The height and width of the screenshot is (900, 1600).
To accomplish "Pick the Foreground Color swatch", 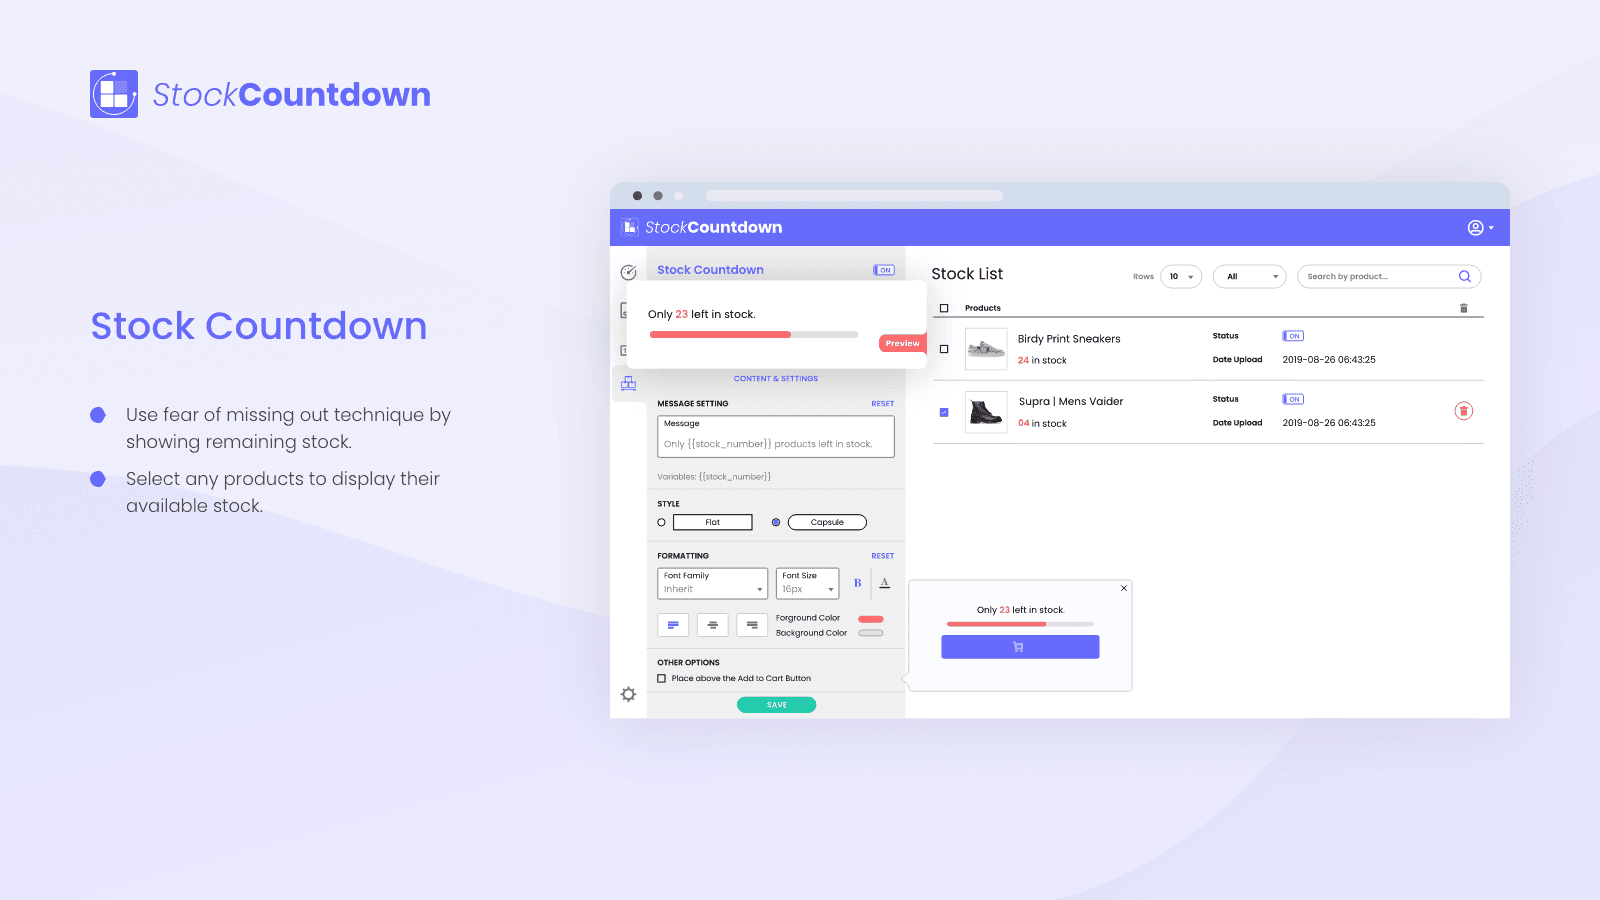I will pos(871,619).
